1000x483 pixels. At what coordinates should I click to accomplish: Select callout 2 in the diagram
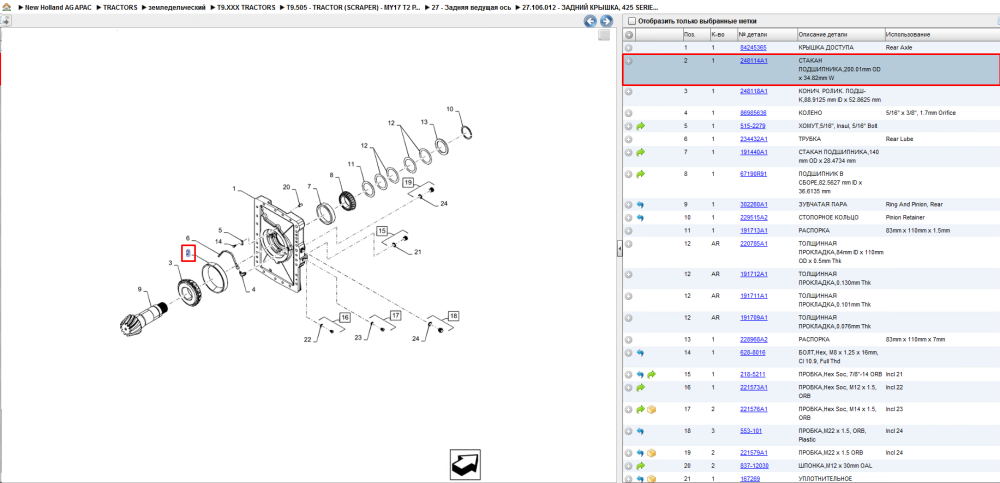click(188, 253)
